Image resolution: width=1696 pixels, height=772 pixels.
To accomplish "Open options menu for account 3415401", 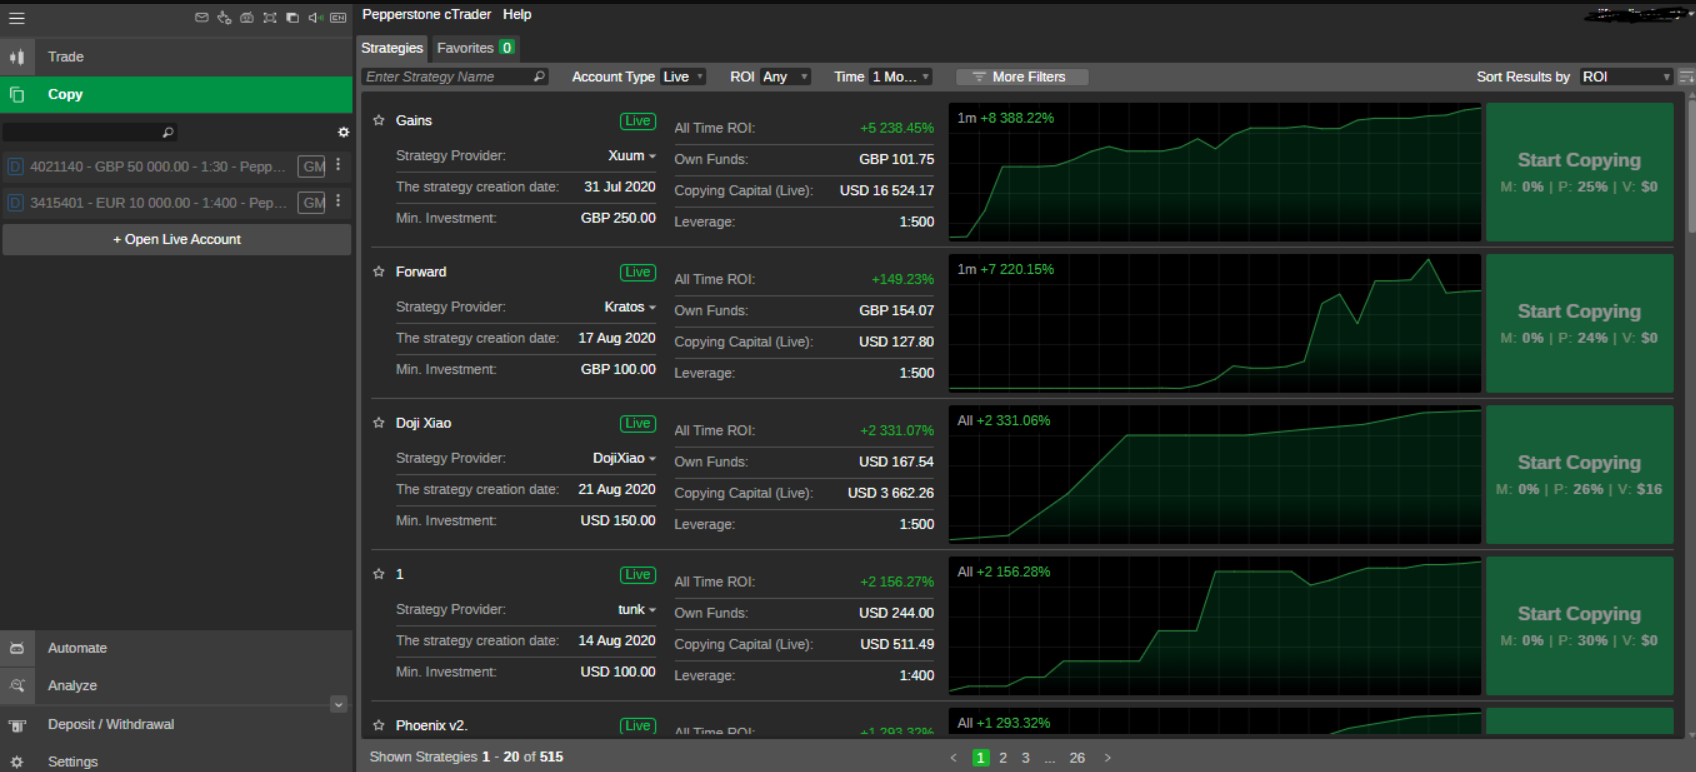I will pyautogui.click(x=338, y=201).
